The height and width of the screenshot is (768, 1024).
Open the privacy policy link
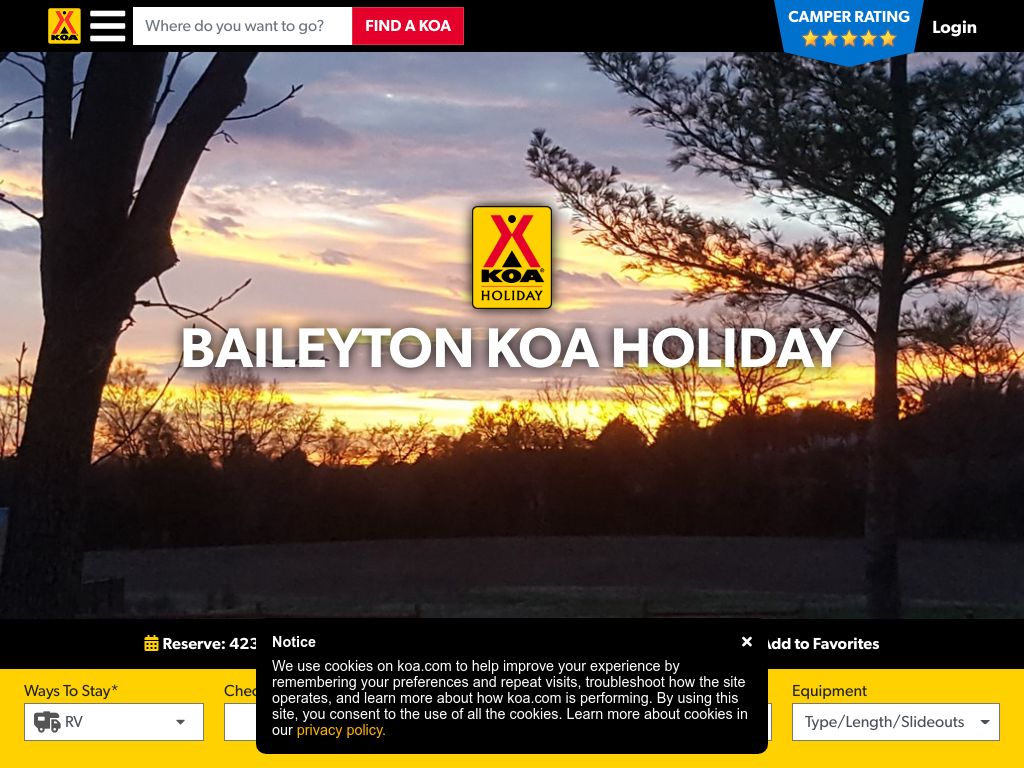pos(341,730)
